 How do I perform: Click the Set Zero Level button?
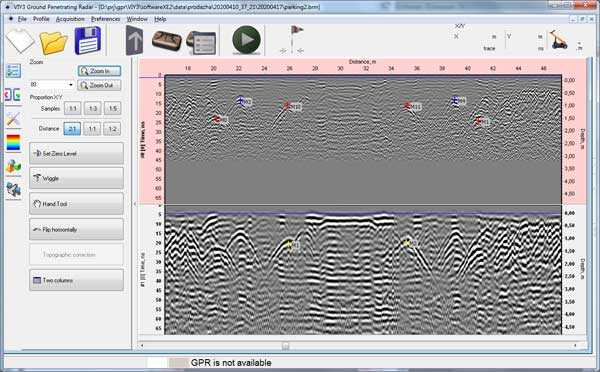click(x=77, y=153)
